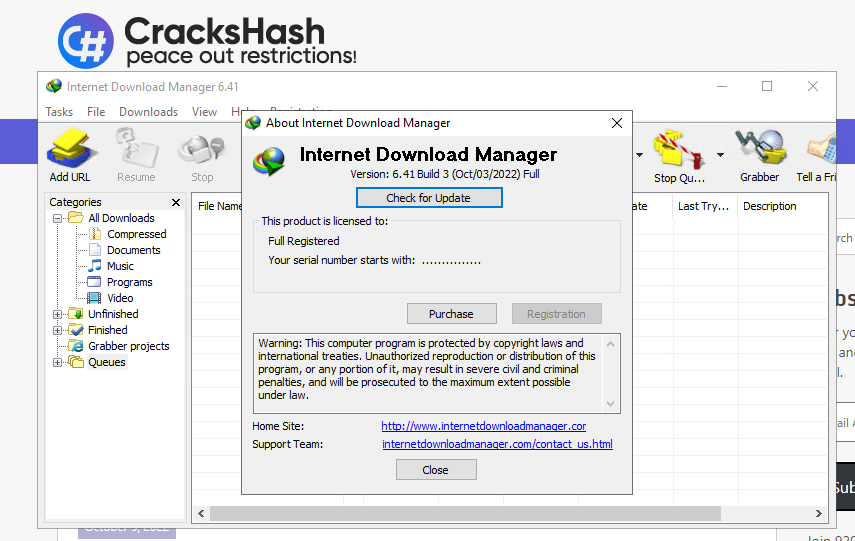Collapse the All Downloads tree node
855x541 pixels.
tap(57, 218)
